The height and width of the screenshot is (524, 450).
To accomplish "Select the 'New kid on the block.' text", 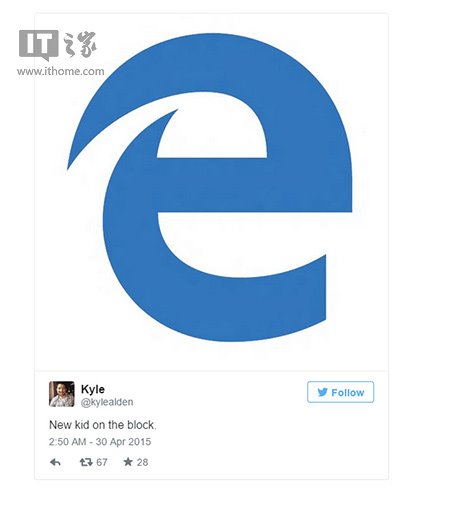I will (103, 425).
